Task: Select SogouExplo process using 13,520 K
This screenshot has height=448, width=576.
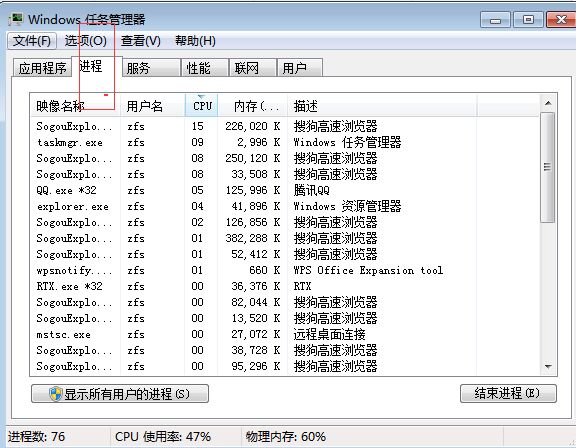Action: (x=285, y=318)
